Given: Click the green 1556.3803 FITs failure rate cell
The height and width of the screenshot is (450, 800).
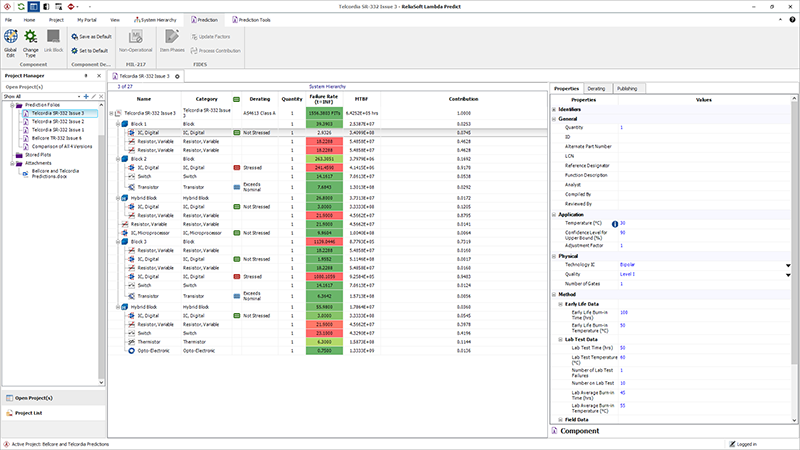Looking at the screenshot, I should click(x=324, y=113).
